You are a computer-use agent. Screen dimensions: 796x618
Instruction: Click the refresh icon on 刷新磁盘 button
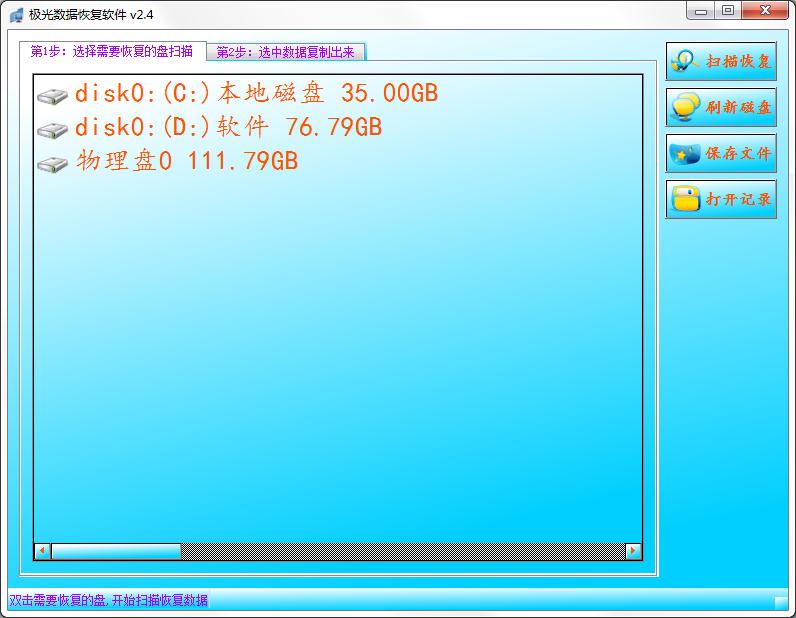coord(685,107)
